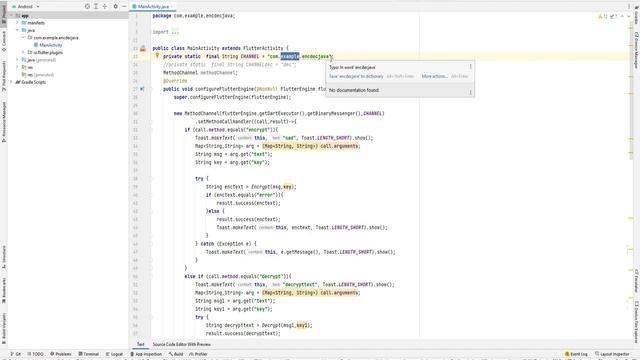The image size is (640, 360).
Task: Open the Android project view dropdown
Action: [x=25, y=7]
